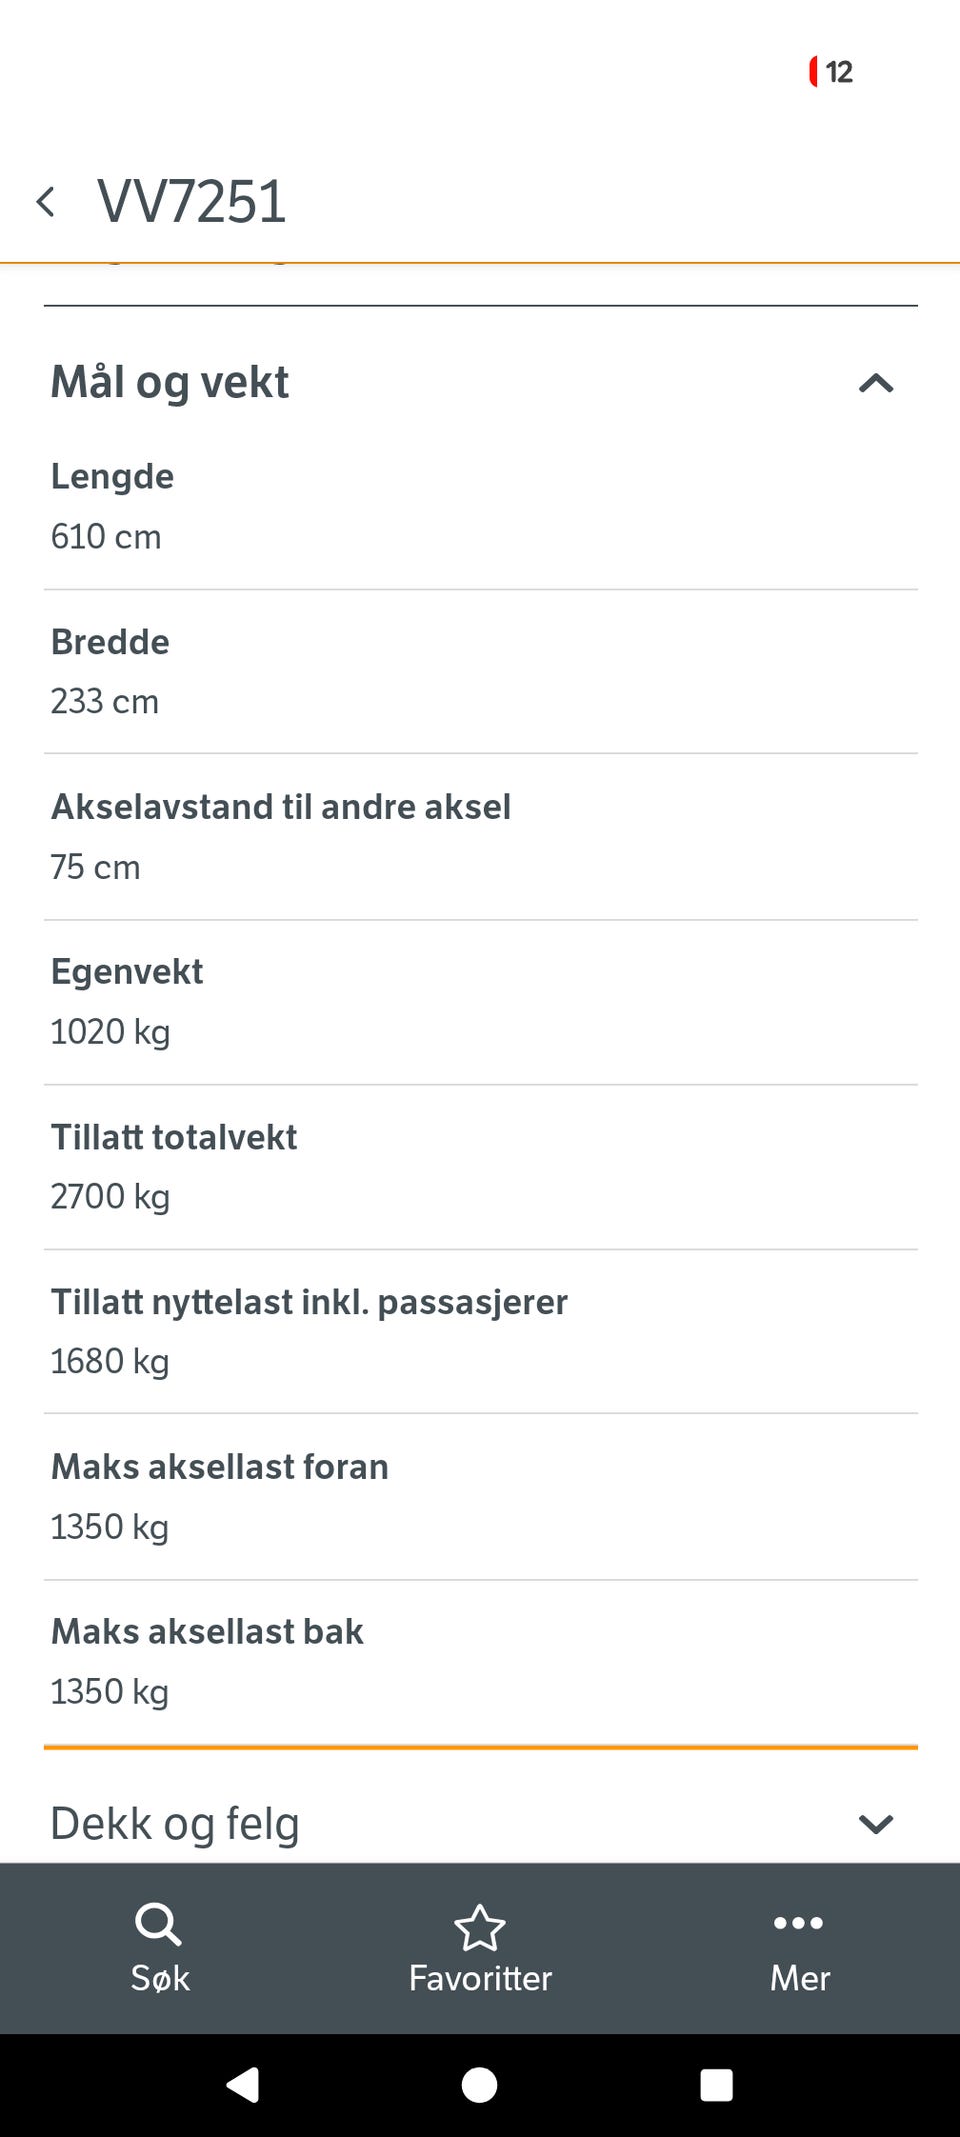Tap the Mål og vekt heading
Screen dimensions: 960x2137
[170, 383]
